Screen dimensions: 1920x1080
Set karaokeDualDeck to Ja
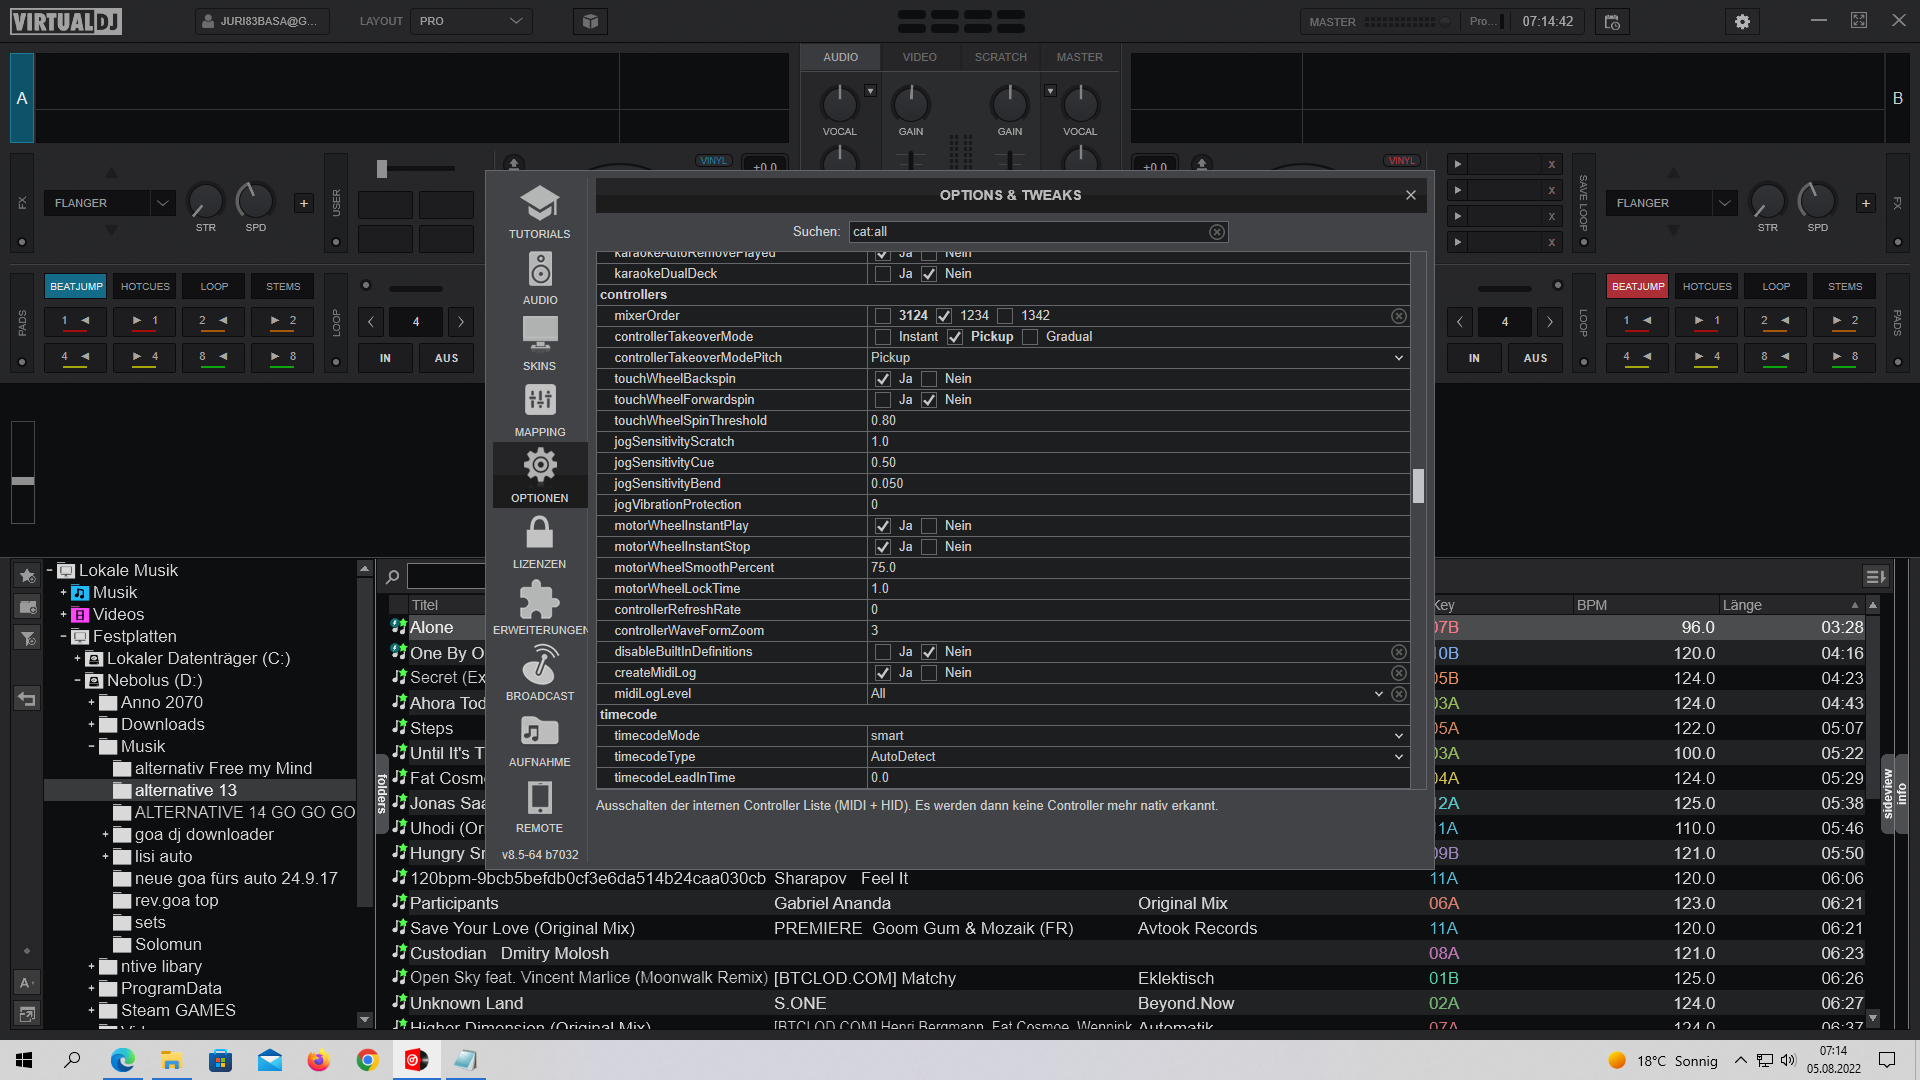point(882,274)
